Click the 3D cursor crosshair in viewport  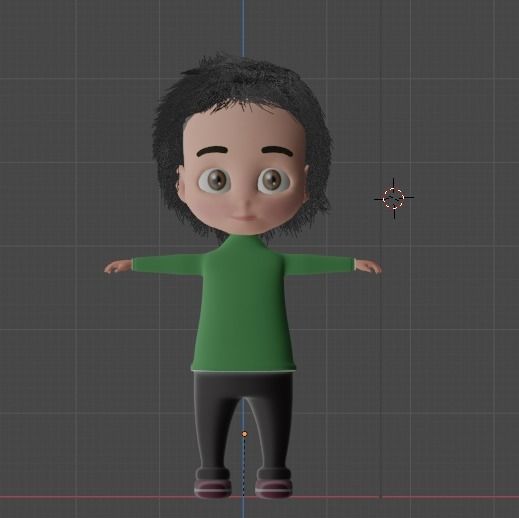394,198
